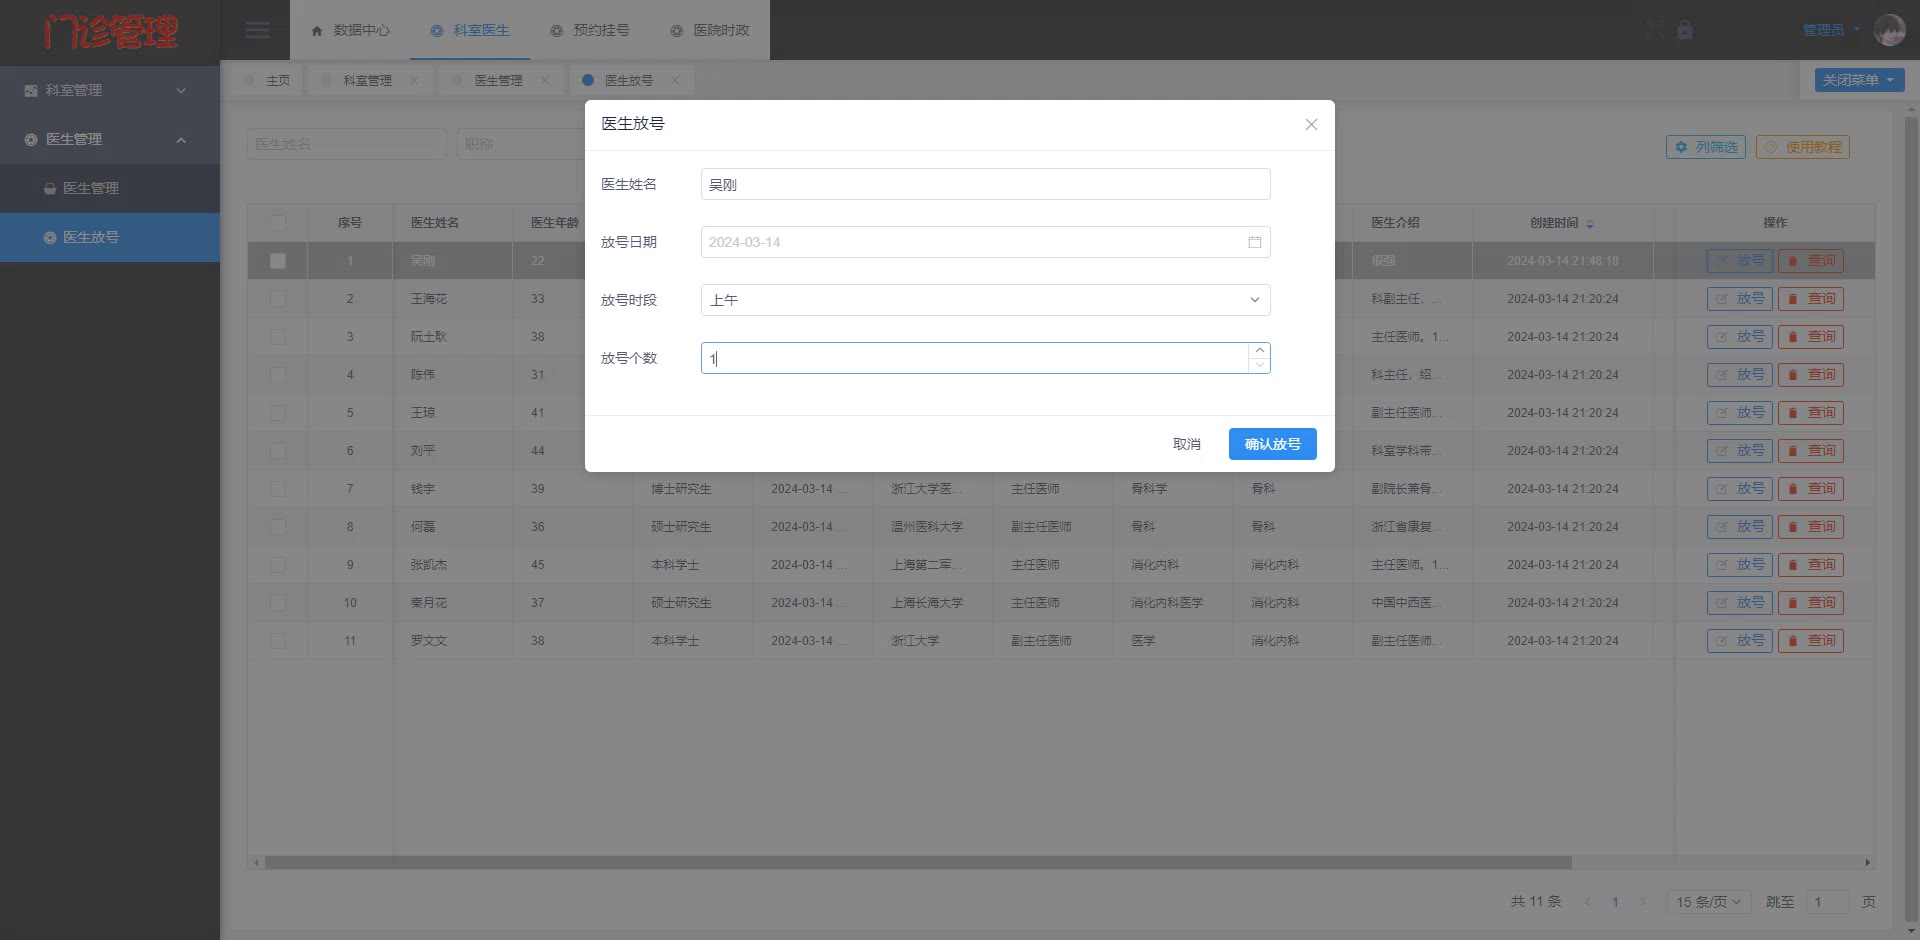Click 放号 button for row 10 秦月花

click(x=1740, y=603)
